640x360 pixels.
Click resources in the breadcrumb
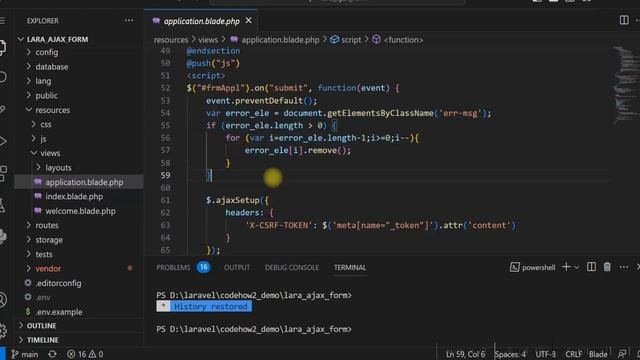tap(171, 40)
